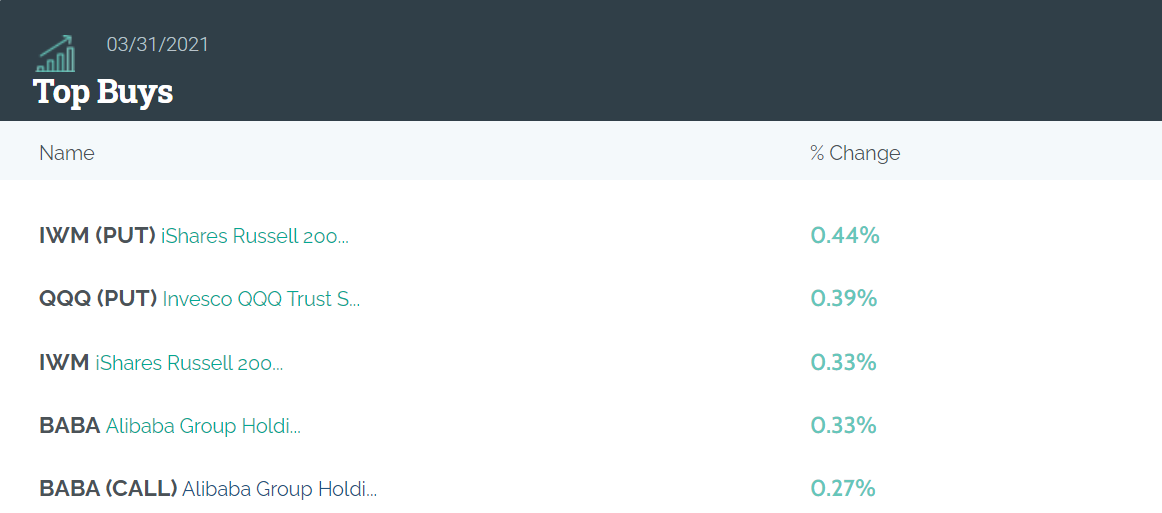Click the rising bar chart icon
Viewport: 1162px width, 513px height.
coord(56,53)
